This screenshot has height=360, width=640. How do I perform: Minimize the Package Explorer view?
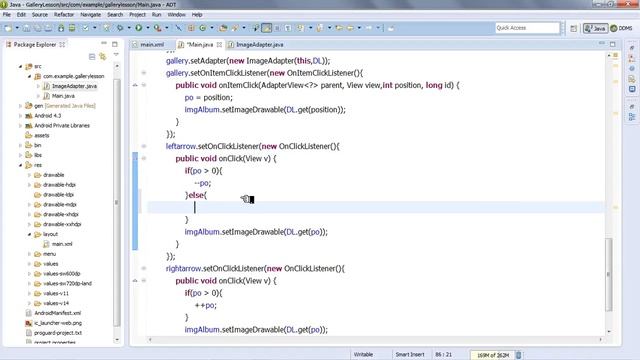click(x=104, y=44)
